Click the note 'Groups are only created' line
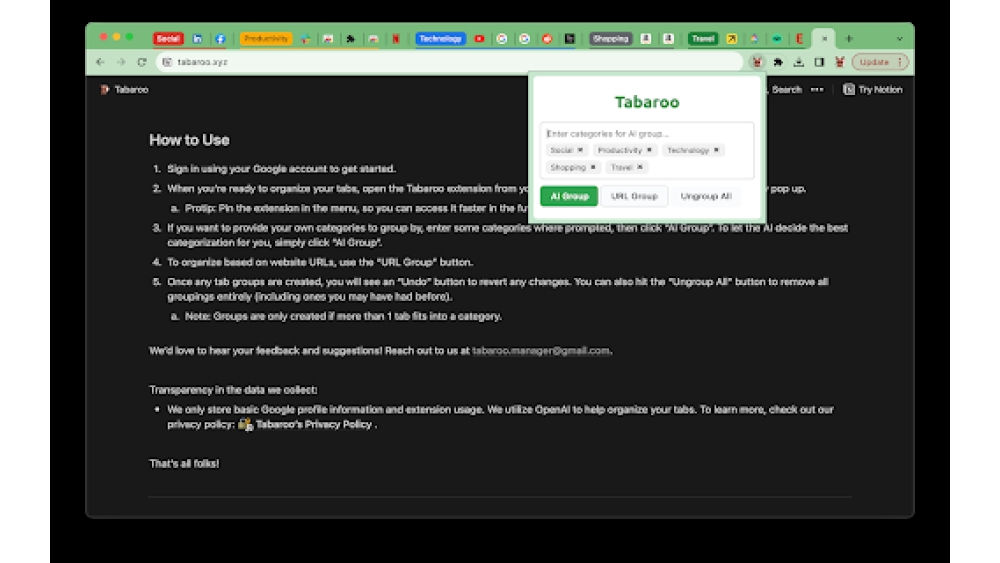This screenshot has height=563, width=1000. point(343,316)
